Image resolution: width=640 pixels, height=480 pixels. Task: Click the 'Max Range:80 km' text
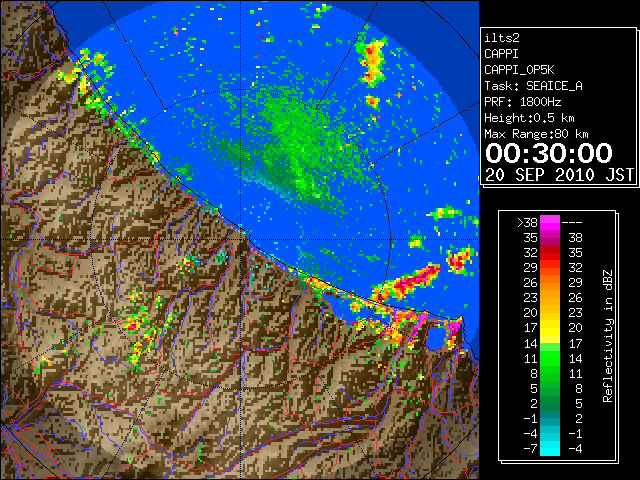click(x=536, y=134)
